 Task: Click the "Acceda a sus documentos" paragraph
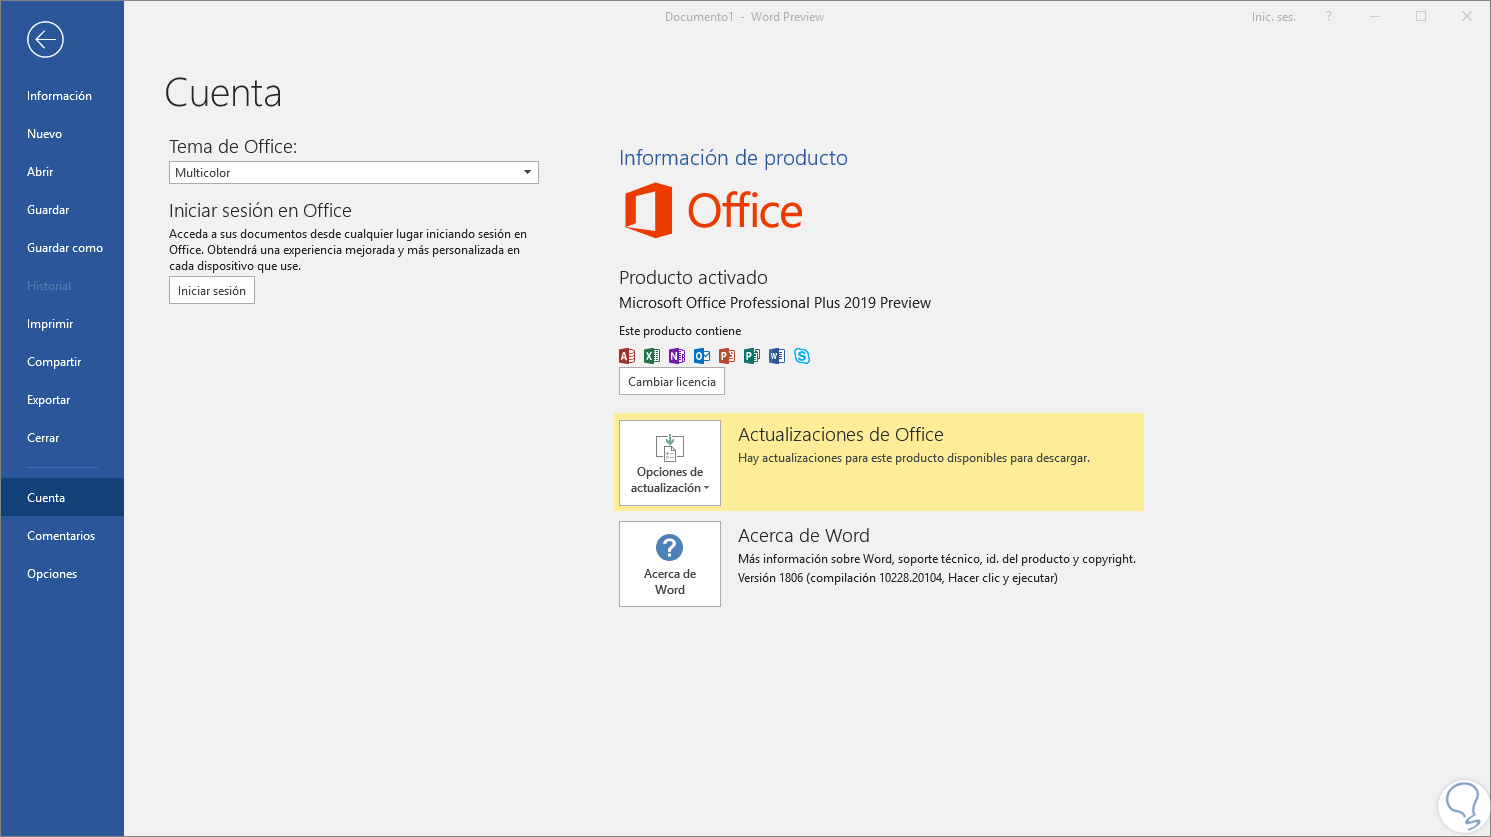pos(348,250)
